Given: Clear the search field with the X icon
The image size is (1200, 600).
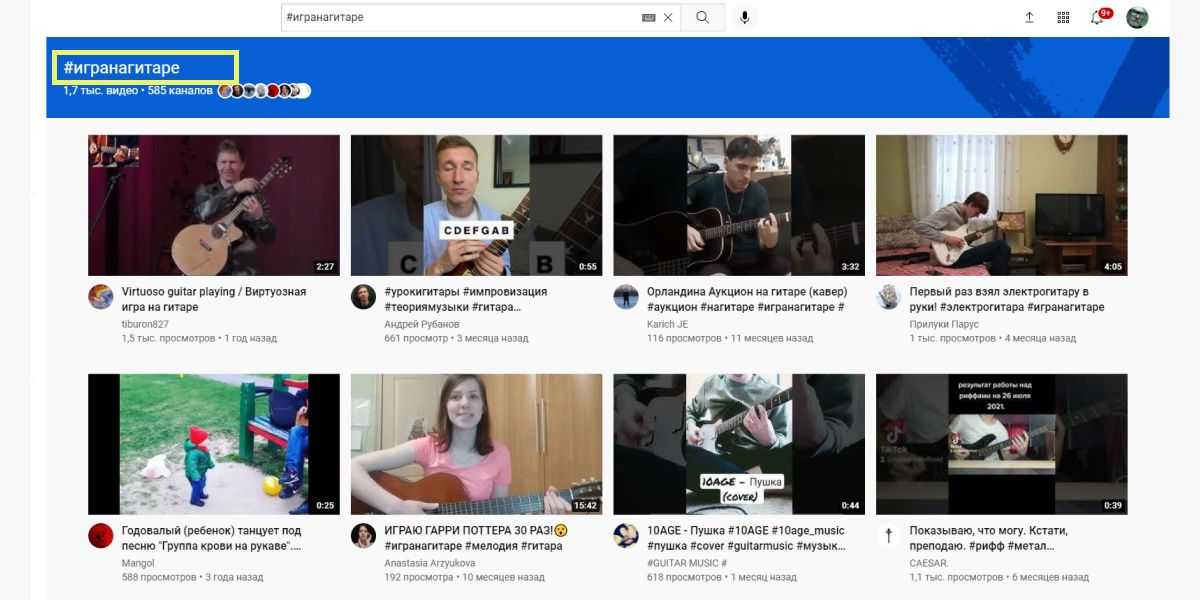Looking at the screenshot, I should pyautogui.click(x=668, y=17).
